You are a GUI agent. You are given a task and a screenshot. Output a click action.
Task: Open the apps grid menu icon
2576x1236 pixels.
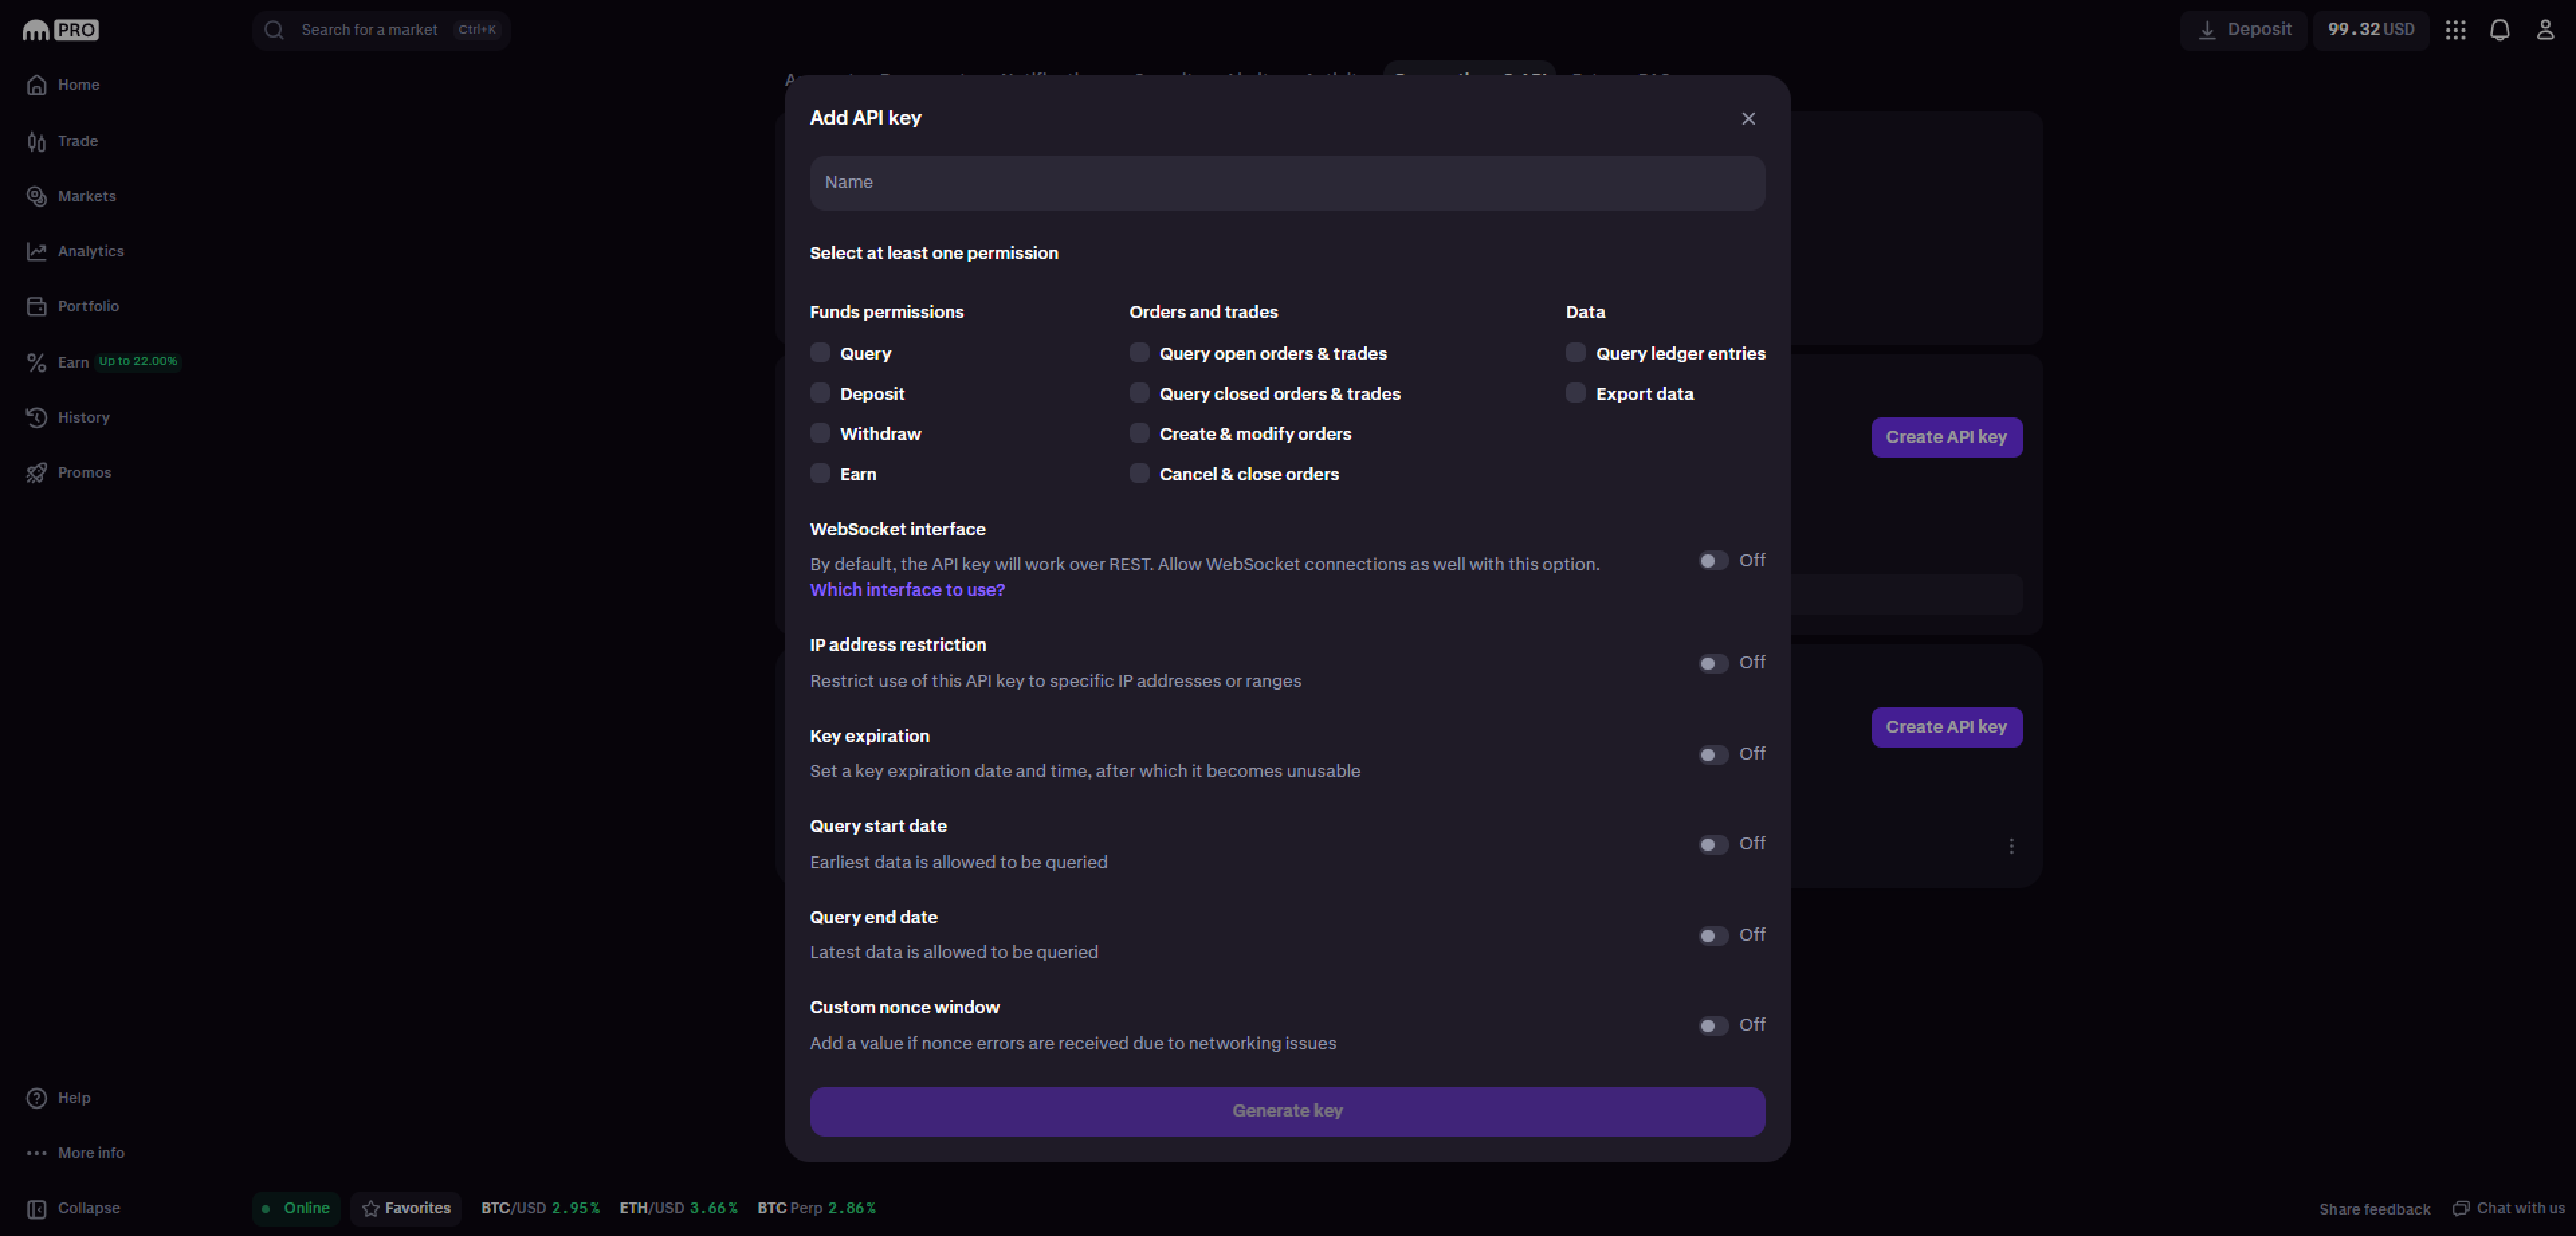(2455, 30)
